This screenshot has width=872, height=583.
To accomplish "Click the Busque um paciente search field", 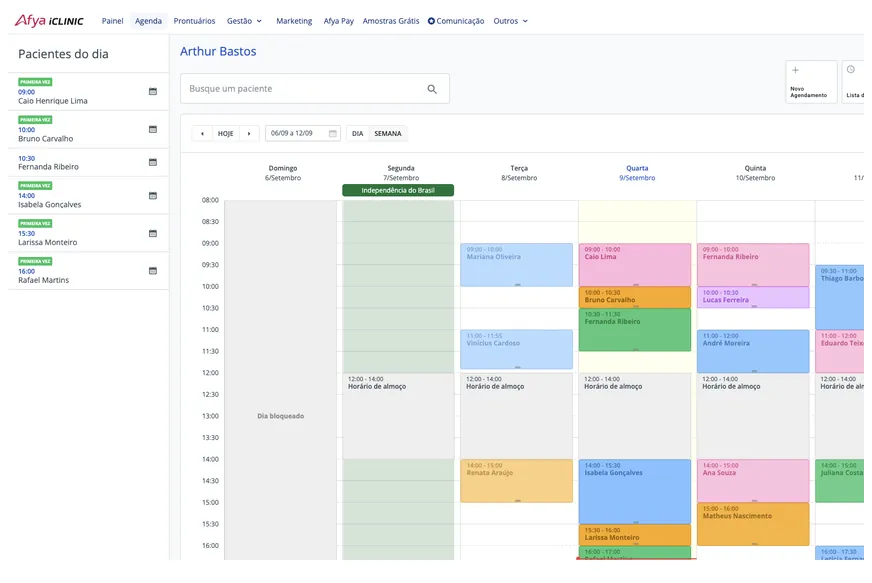I will pyautogui.click(x=315, y=88).
